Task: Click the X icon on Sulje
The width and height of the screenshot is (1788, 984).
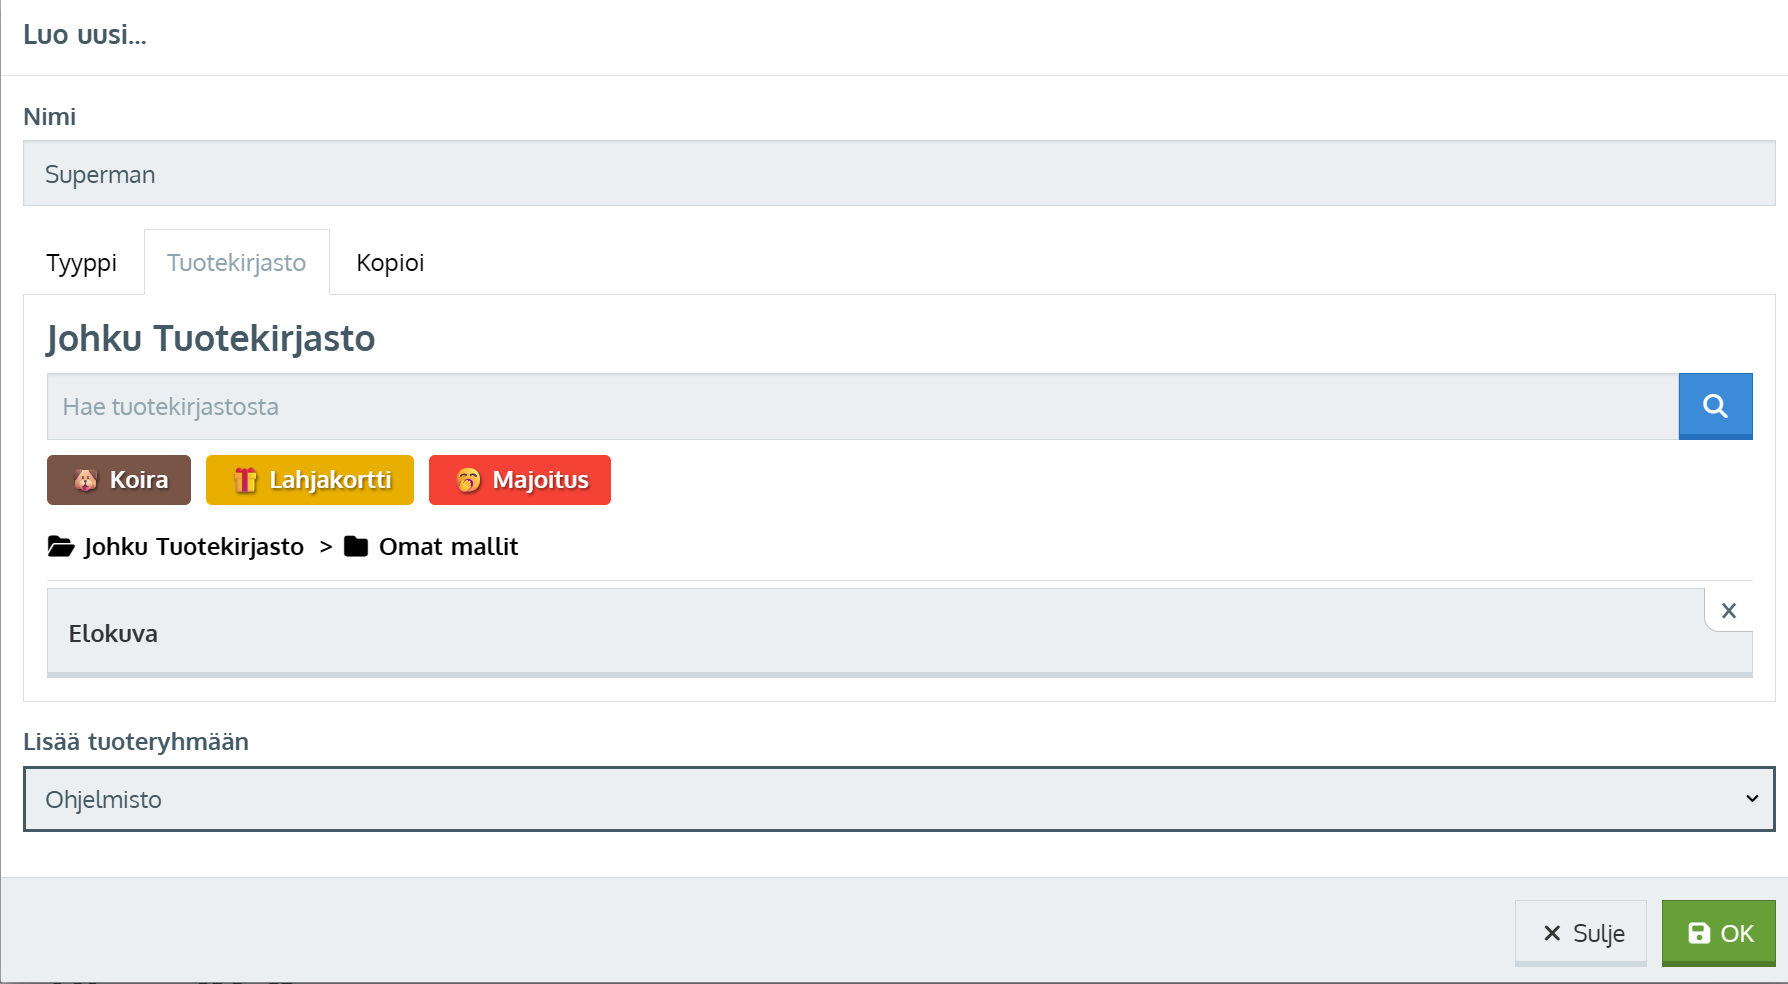Action: (1552, 933)
